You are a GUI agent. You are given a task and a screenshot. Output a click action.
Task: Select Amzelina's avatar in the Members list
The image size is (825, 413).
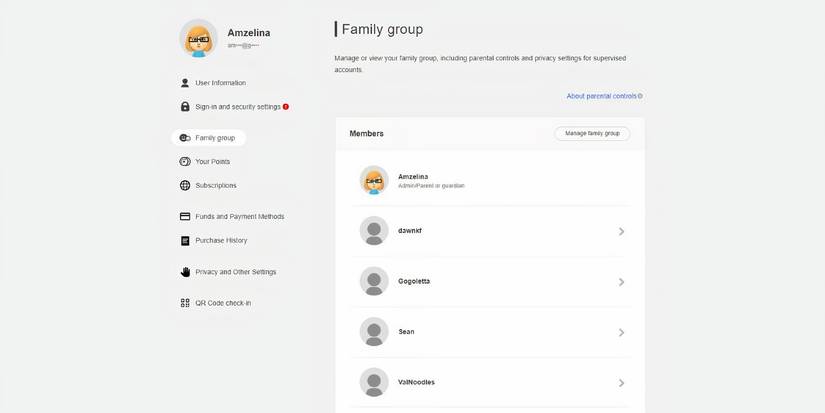coord(374,180)
